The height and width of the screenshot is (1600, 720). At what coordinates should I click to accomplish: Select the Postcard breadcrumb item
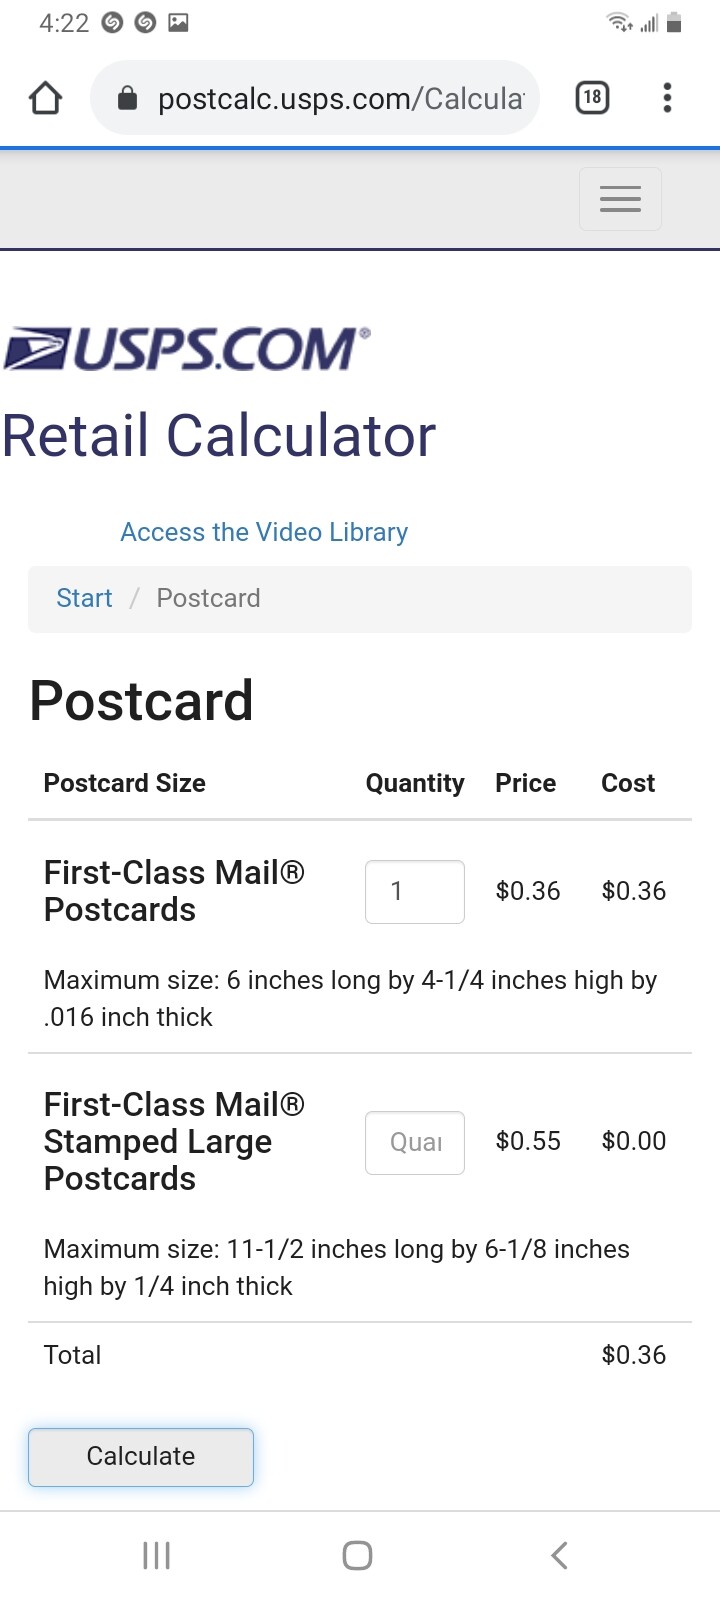tap(208, 598)
